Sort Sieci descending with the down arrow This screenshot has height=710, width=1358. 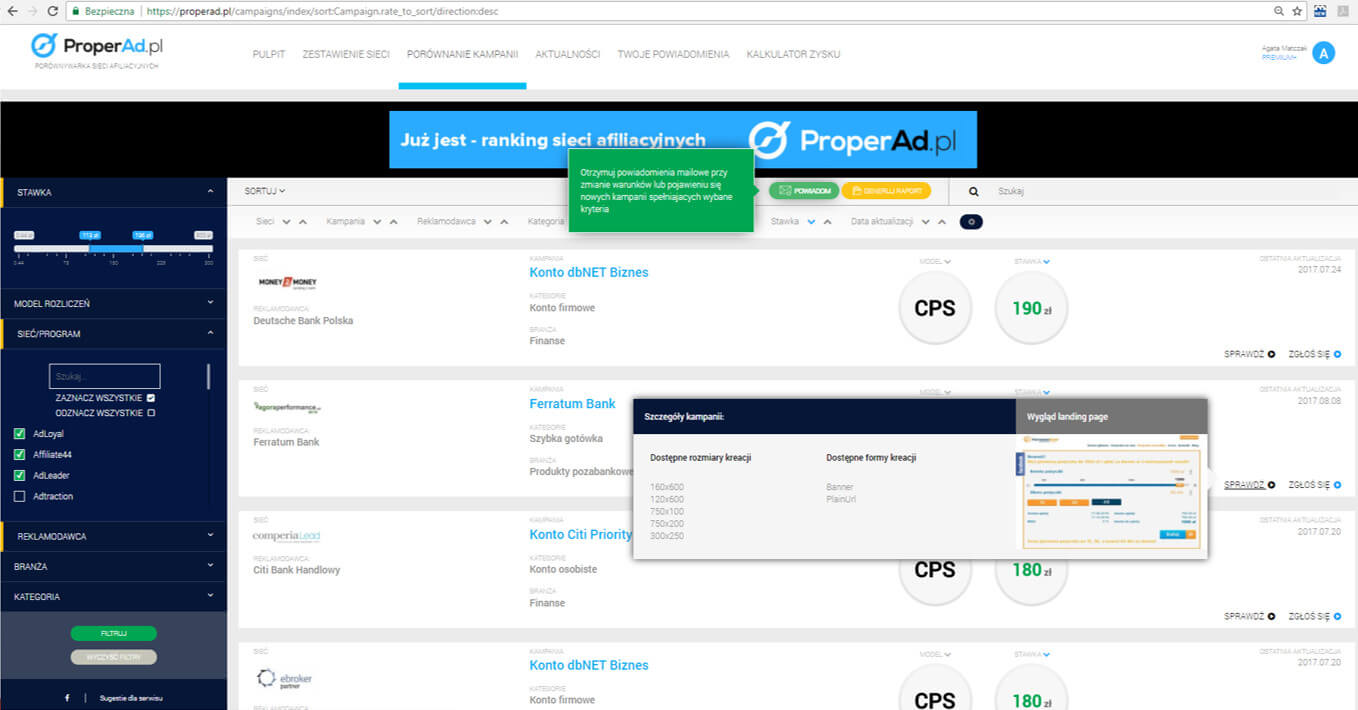click(x=287, y=222)
